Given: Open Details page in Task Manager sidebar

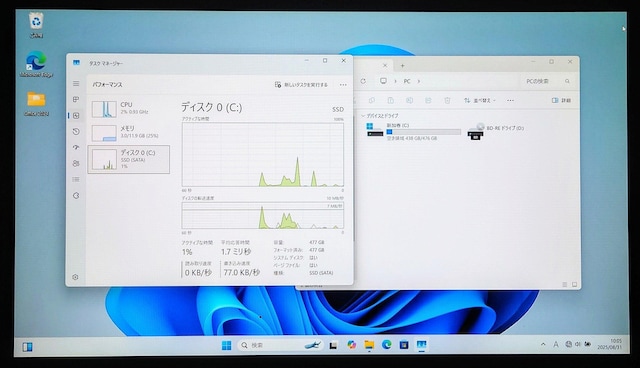Looking at the screenshot, I should pyautogui.click(x=76, y=179).
